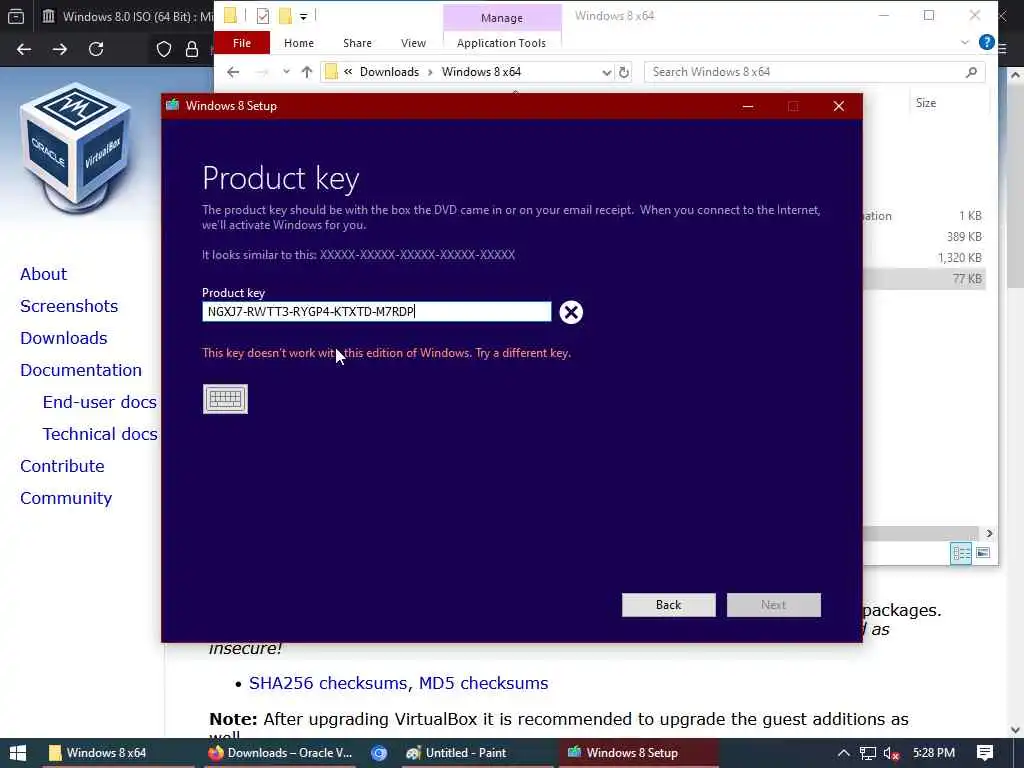Click the browser page scrollbar down arrow
Screen dimensions: 1024x768
pos(1016,730)
